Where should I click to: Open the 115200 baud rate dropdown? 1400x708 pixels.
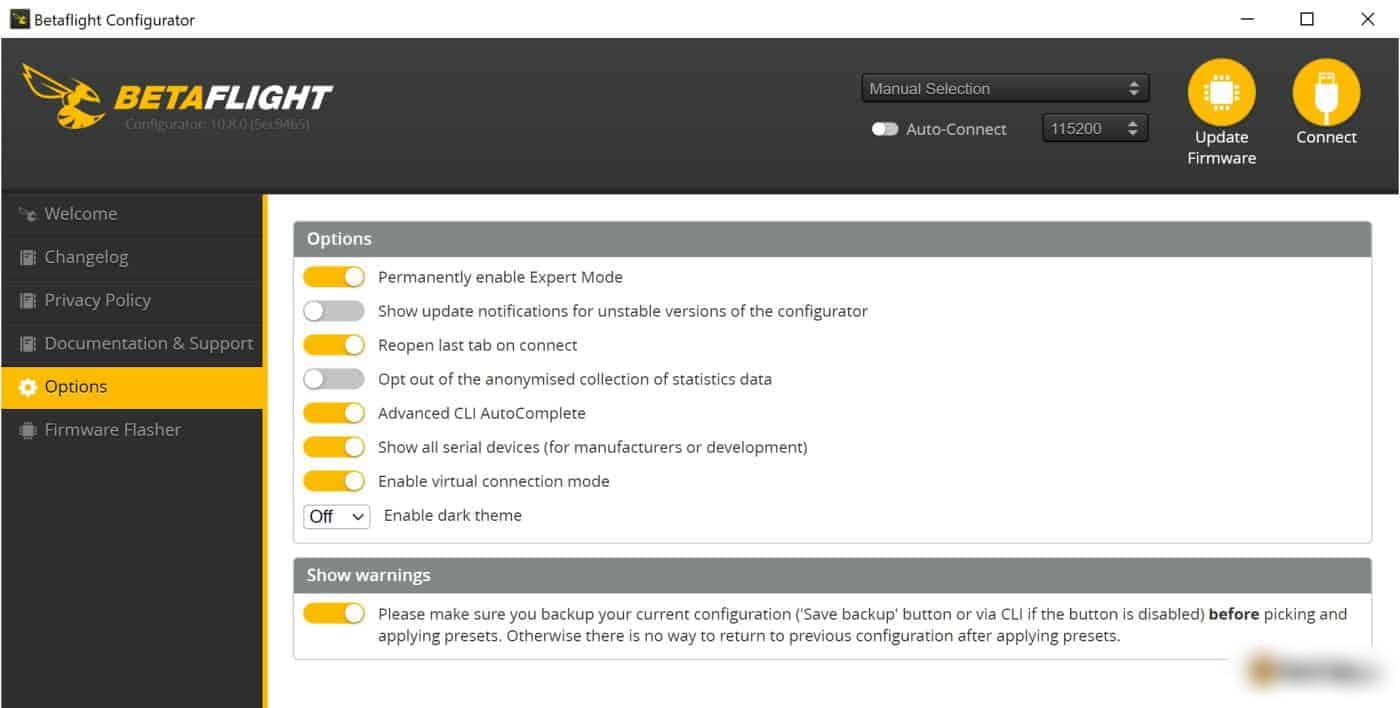[1094, 128]
